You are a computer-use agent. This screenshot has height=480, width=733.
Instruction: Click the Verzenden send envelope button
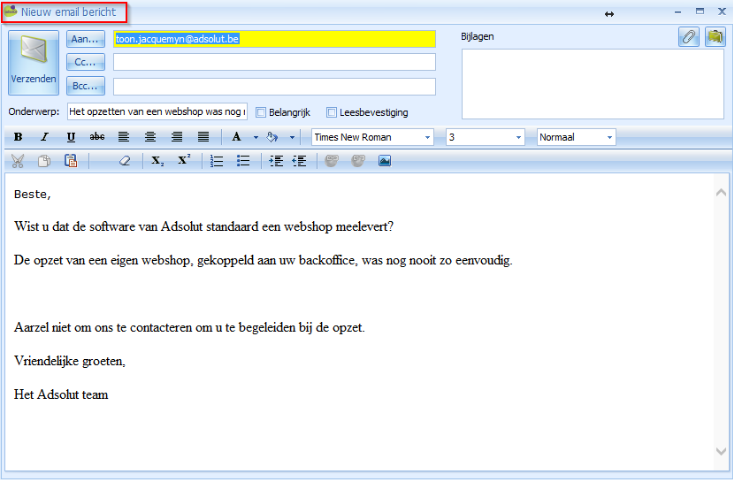tap(33, 63)
